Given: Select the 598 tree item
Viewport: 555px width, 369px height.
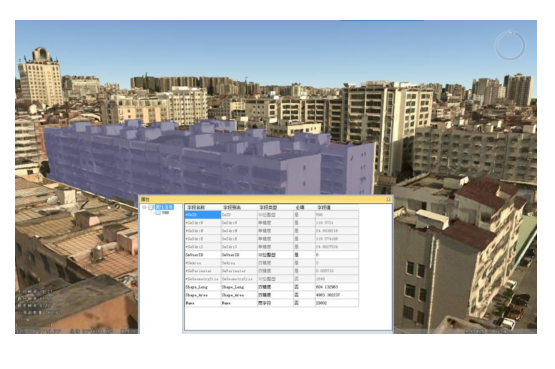Looking at the screenshot, I should 165,213.
